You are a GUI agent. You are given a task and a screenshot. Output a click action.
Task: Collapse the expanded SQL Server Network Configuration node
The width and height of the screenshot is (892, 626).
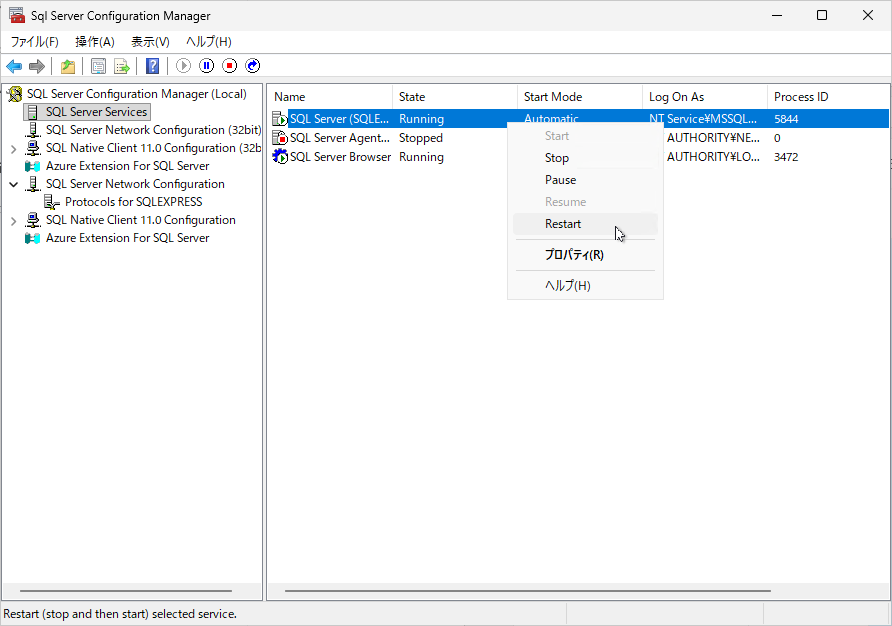point(13,184)
